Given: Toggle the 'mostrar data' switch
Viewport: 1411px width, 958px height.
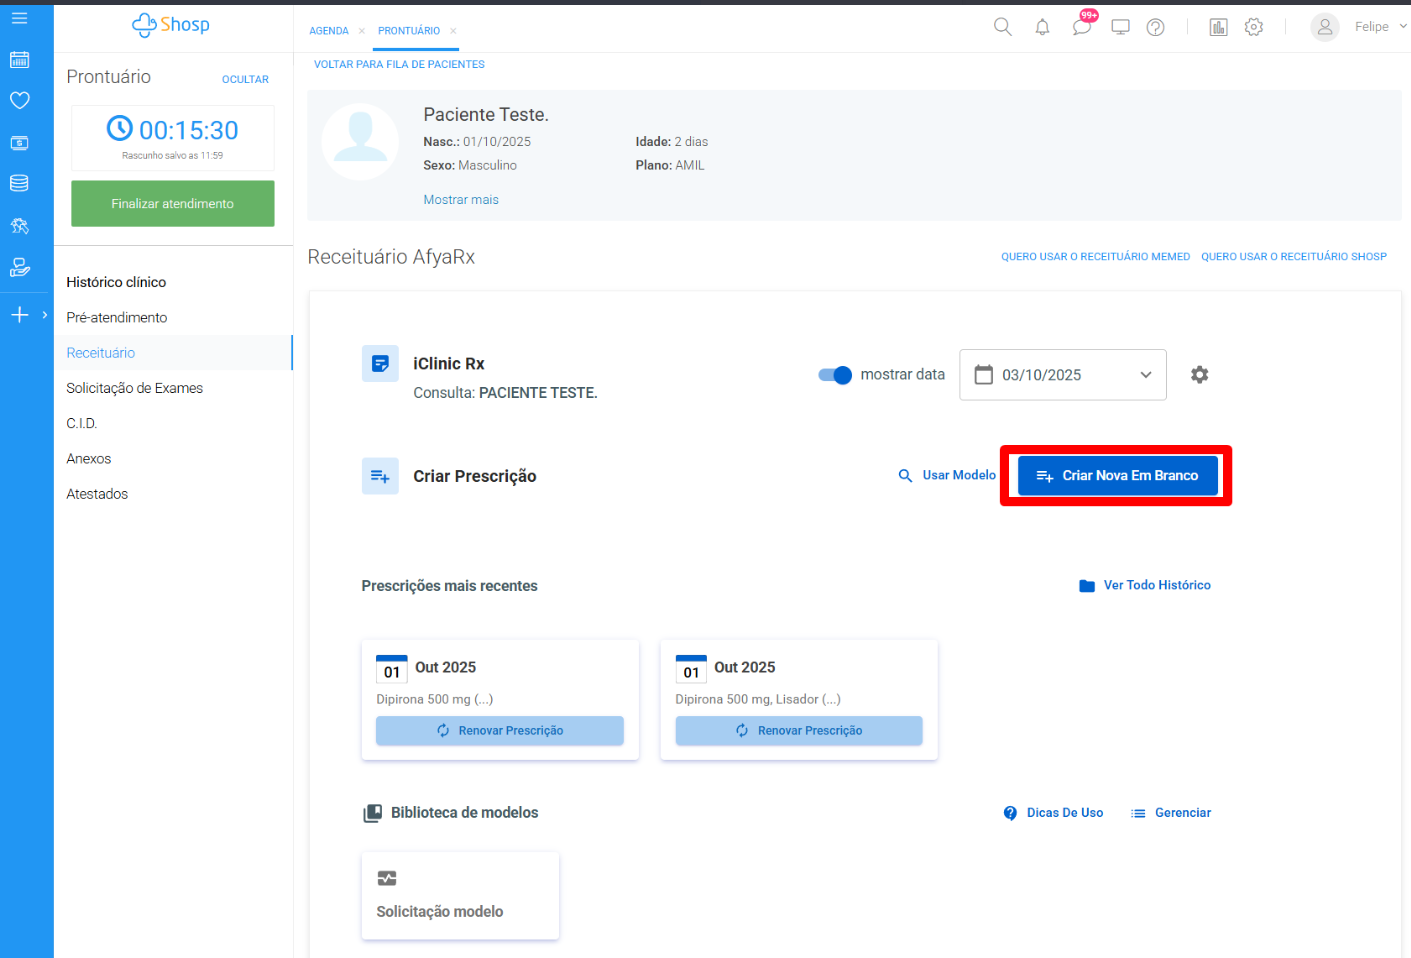Looking at the screenshot, I should point(835,375).
